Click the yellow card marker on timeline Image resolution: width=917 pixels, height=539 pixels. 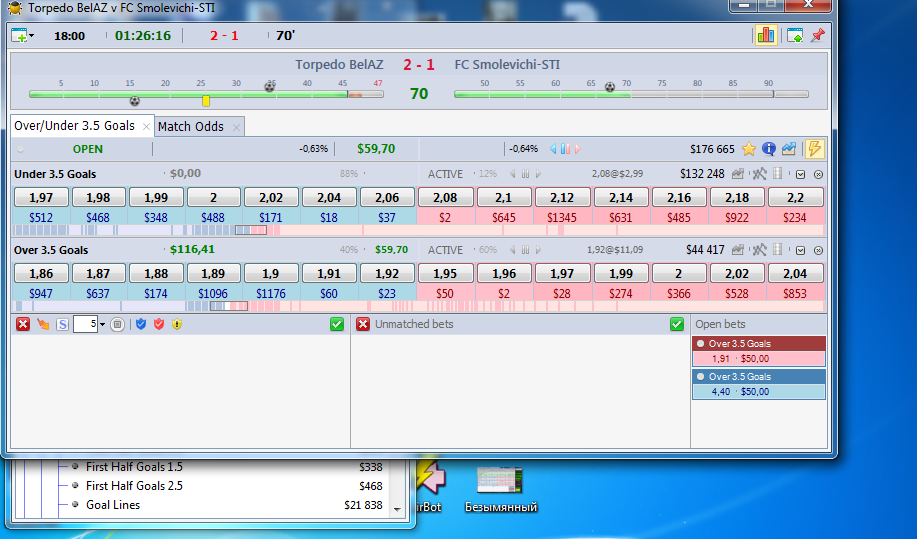point(206,101)
